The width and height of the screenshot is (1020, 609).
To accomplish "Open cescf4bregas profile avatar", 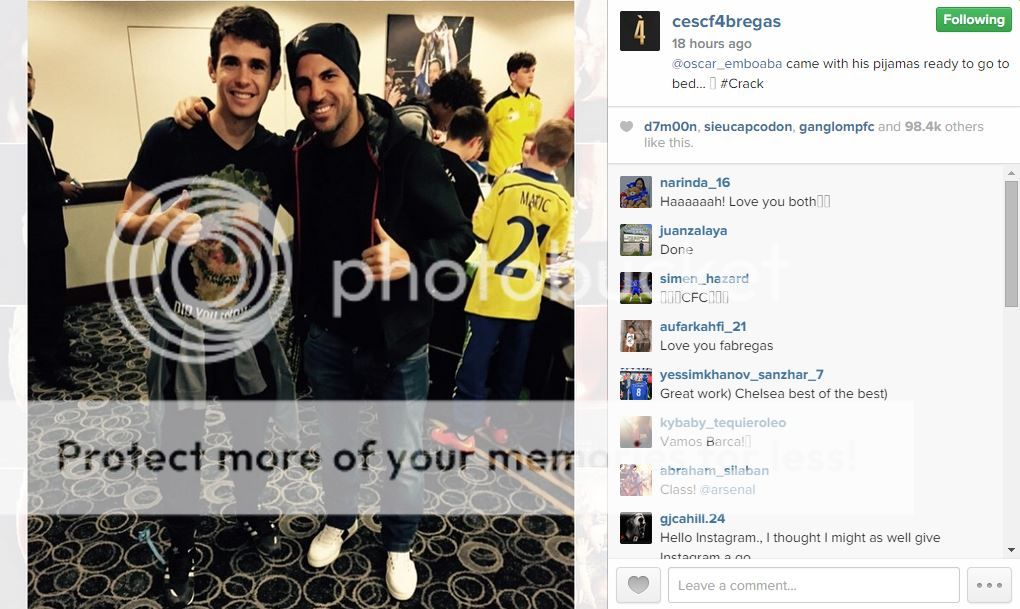I will tap(639, 31).
